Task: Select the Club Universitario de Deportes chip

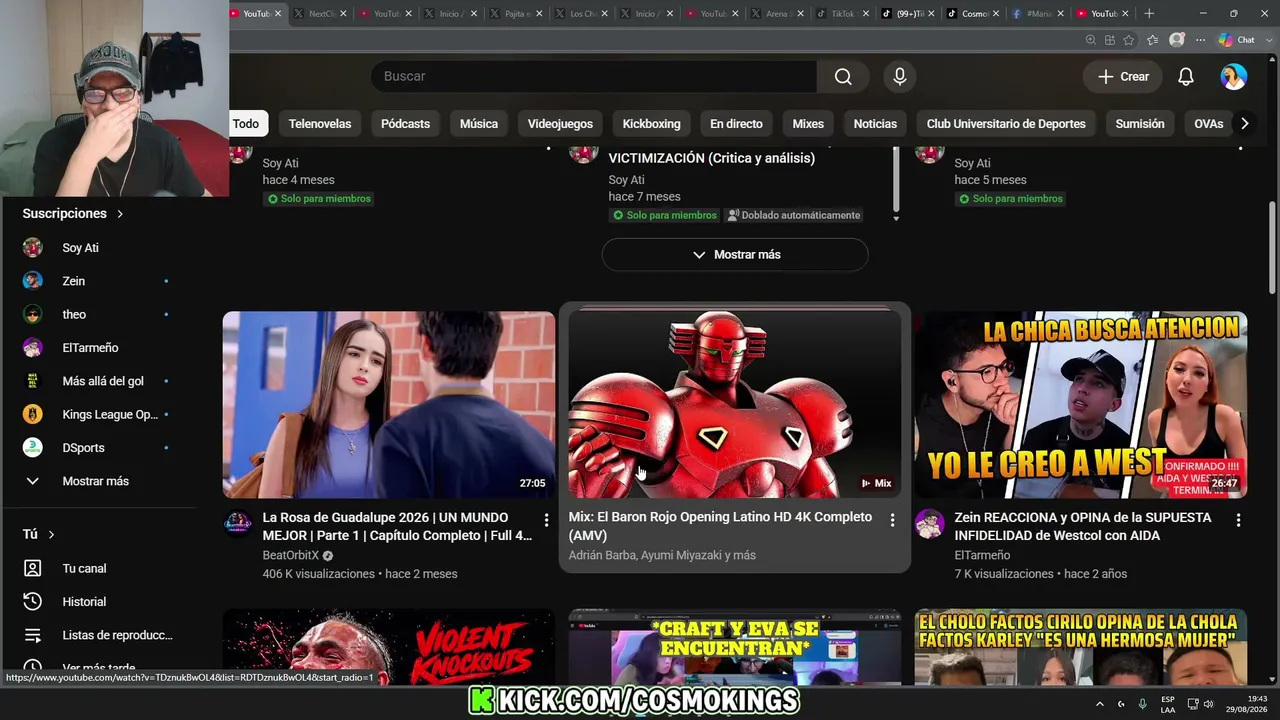Action: click(1006, 124)
